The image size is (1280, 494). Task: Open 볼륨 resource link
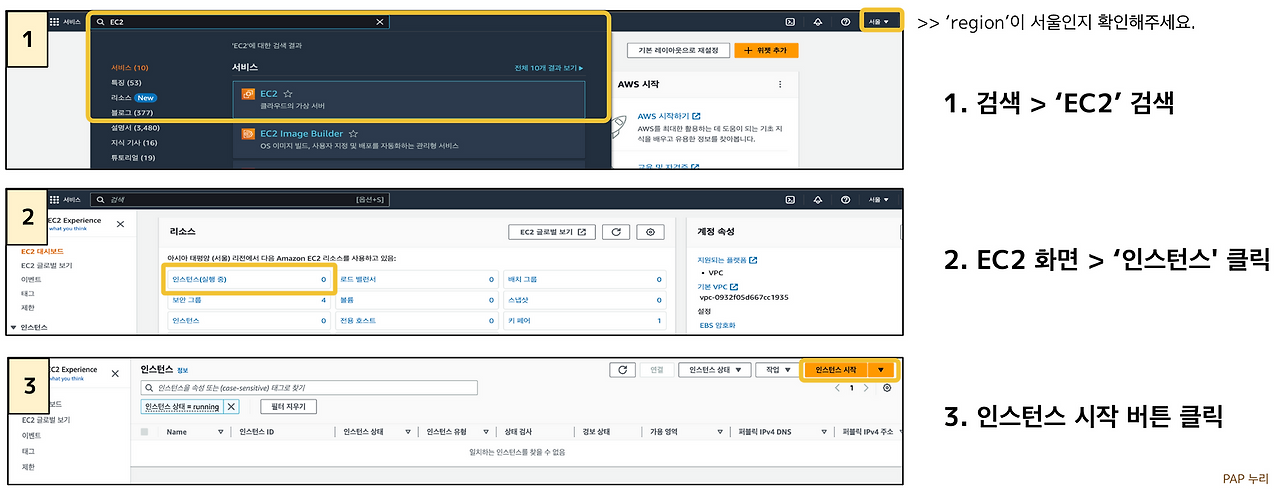[347, 300]
